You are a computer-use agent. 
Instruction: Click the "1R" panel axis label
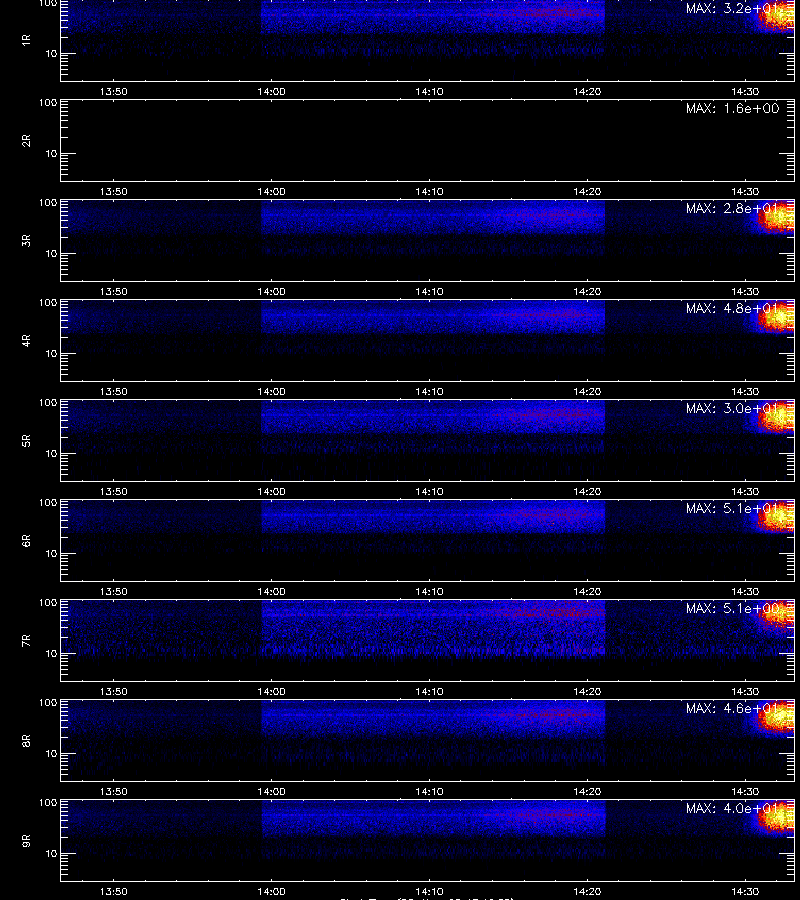[26, 40]
